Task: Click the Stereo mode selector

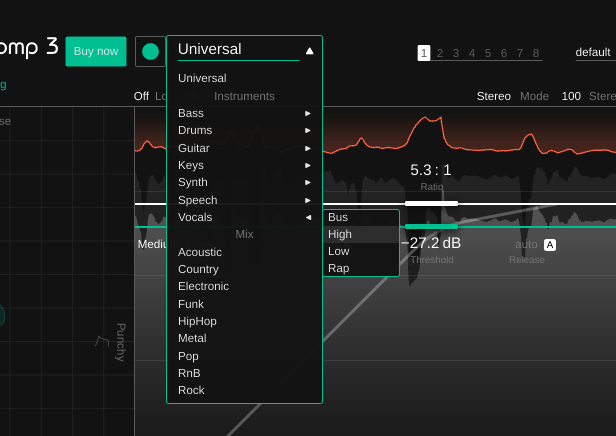Action: [x=493, y=96]
